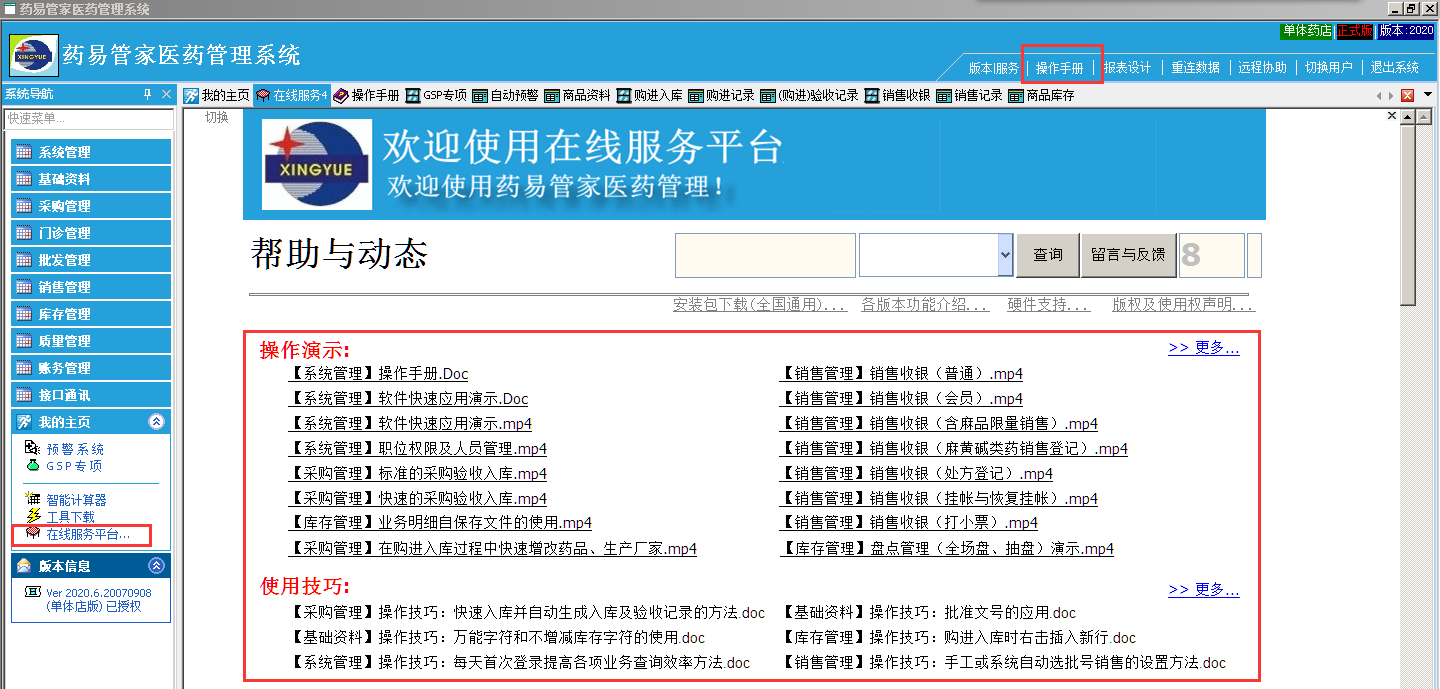Open the 版权及使用权声明 link
Image resolution: width=1440 pixels, height=689 pixels.
click(x=1183, y=305)
